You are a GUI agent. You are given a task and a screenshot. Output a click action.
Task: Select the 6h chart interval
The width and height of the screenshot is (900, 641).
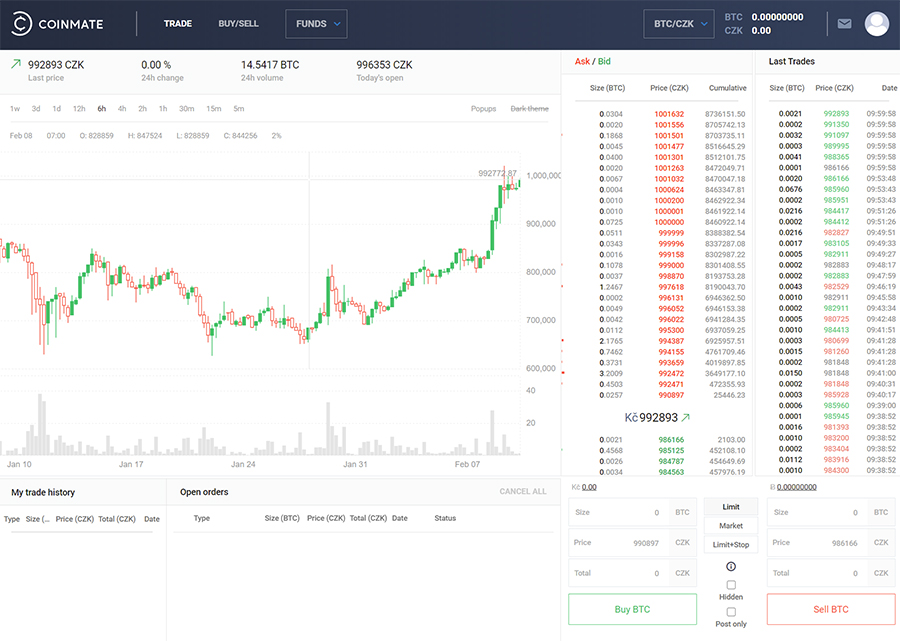pos(102,108)
